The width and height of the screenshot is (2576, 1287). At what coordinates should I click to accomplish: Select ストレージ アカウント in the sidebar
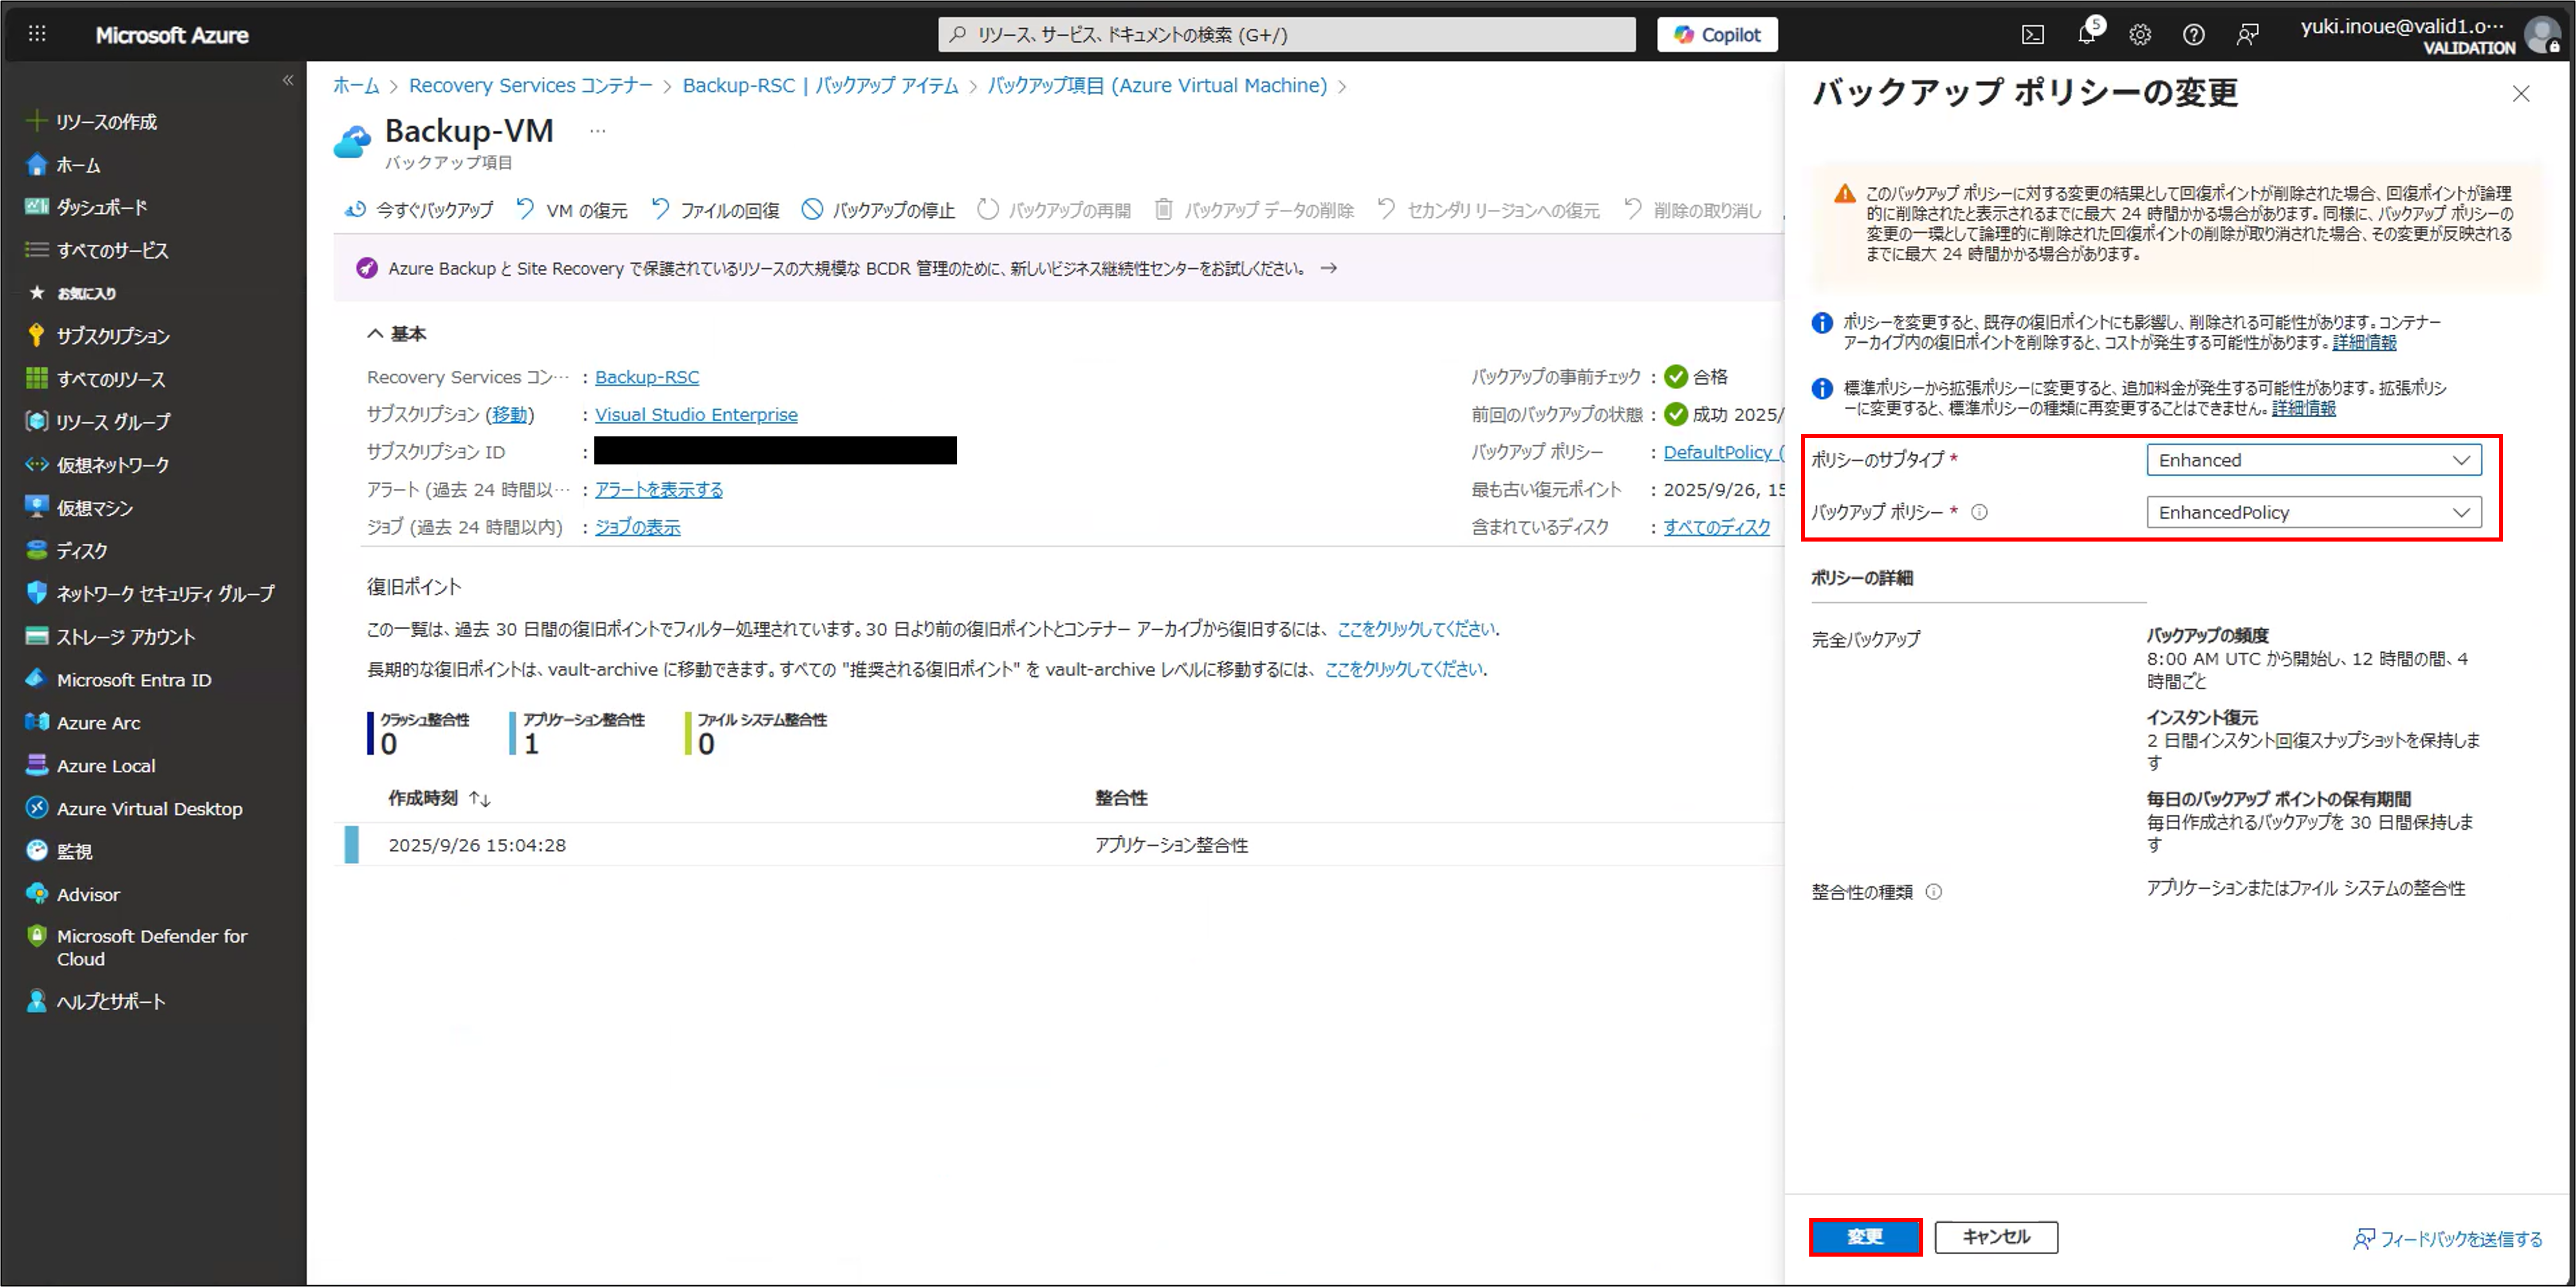click(125, 637)
